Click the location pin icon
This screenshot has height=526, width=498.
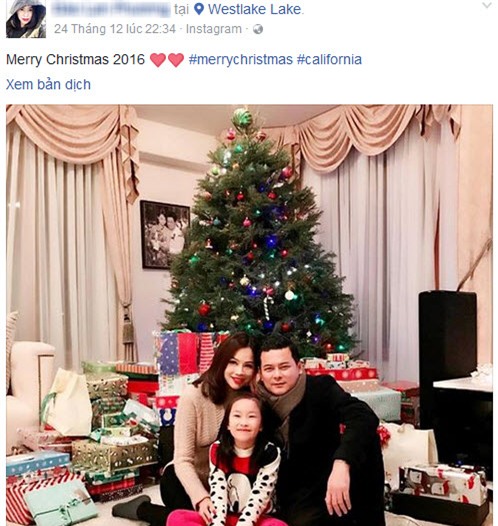pos(199,9)
